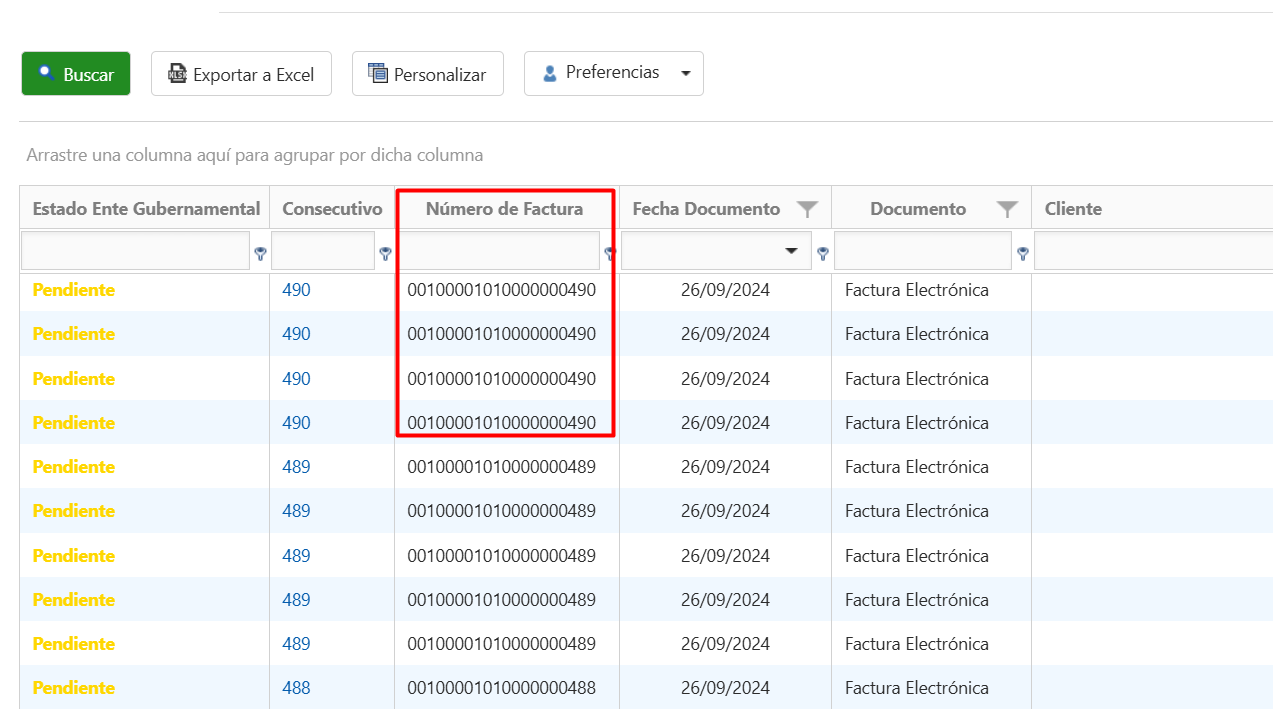The width and height of the screenshot is (1273, 709).
Task: Focus the Cliente filter text box
Action: pos(1150,251)
